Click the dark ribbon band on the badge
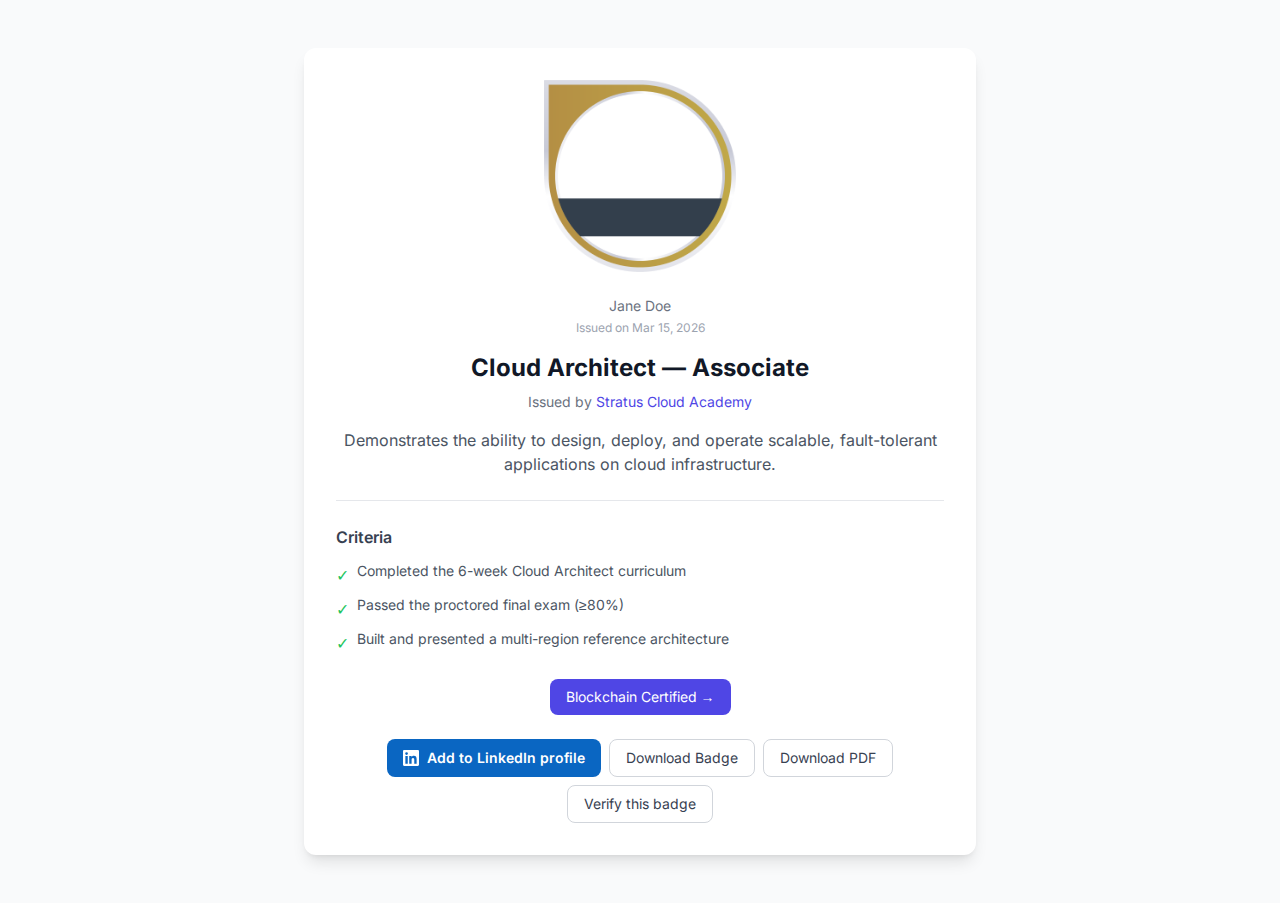Image resolution: width=1280 pixels, height=903 pixels. pos(640,217)
